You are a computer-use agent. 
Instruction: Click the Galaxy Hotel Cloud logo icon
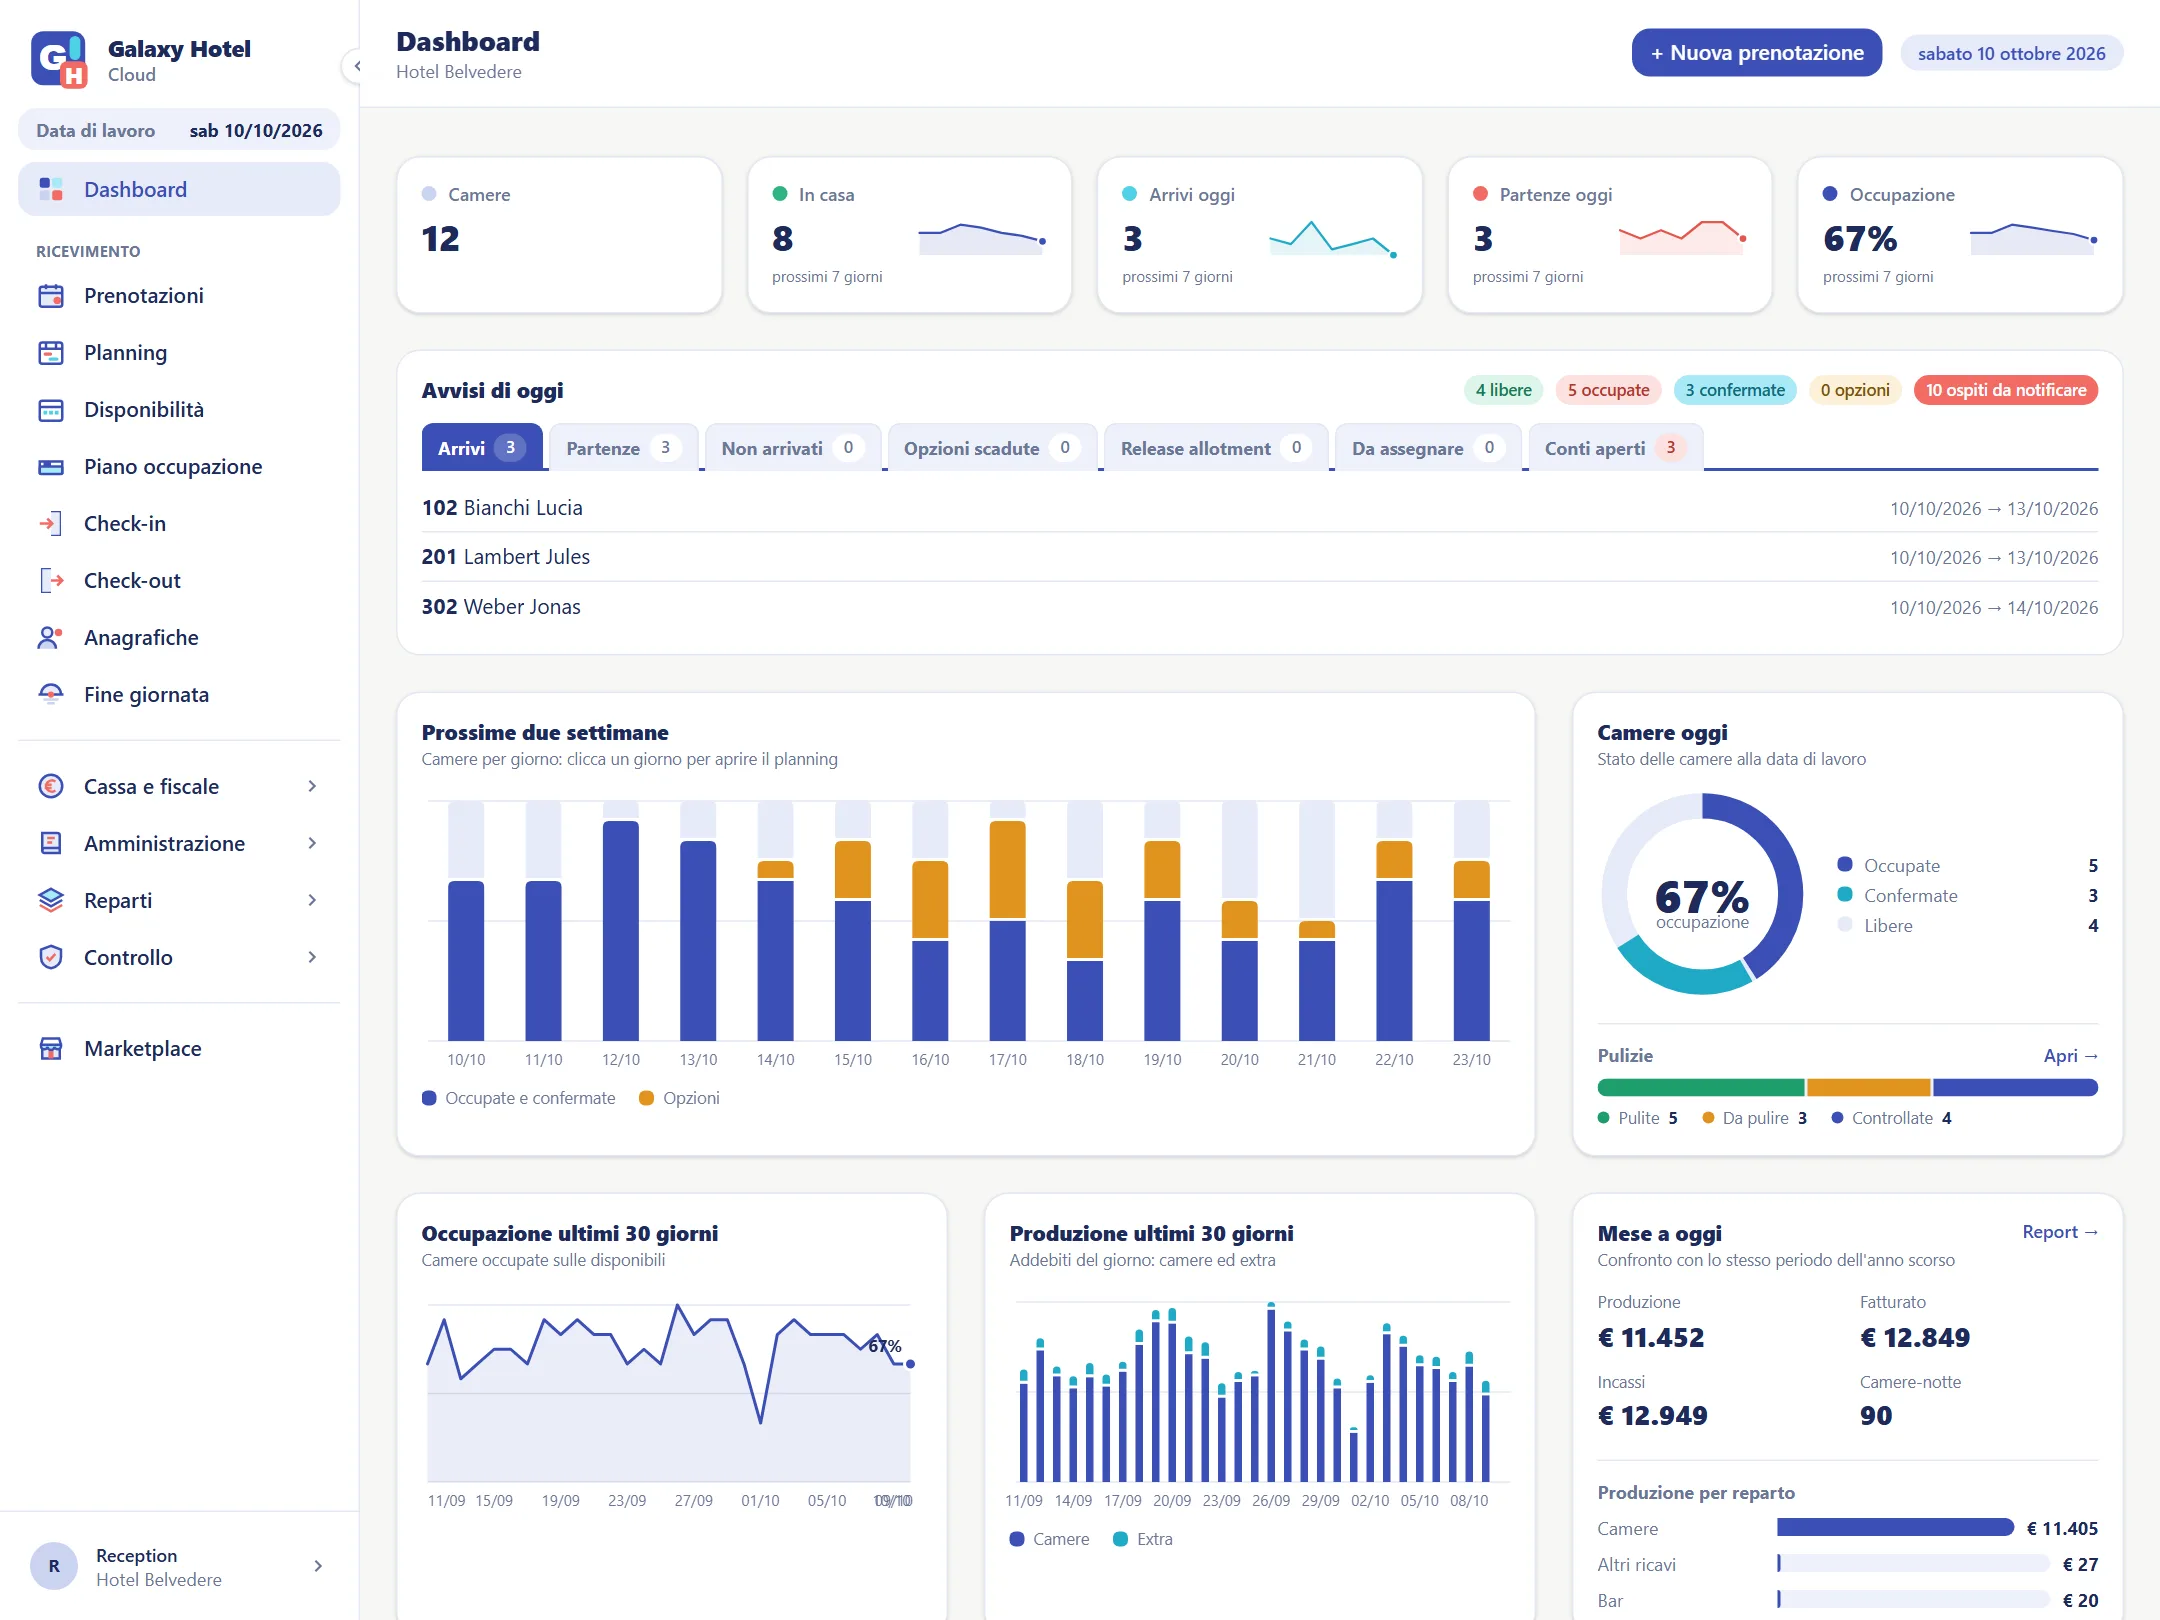point(59,59)
